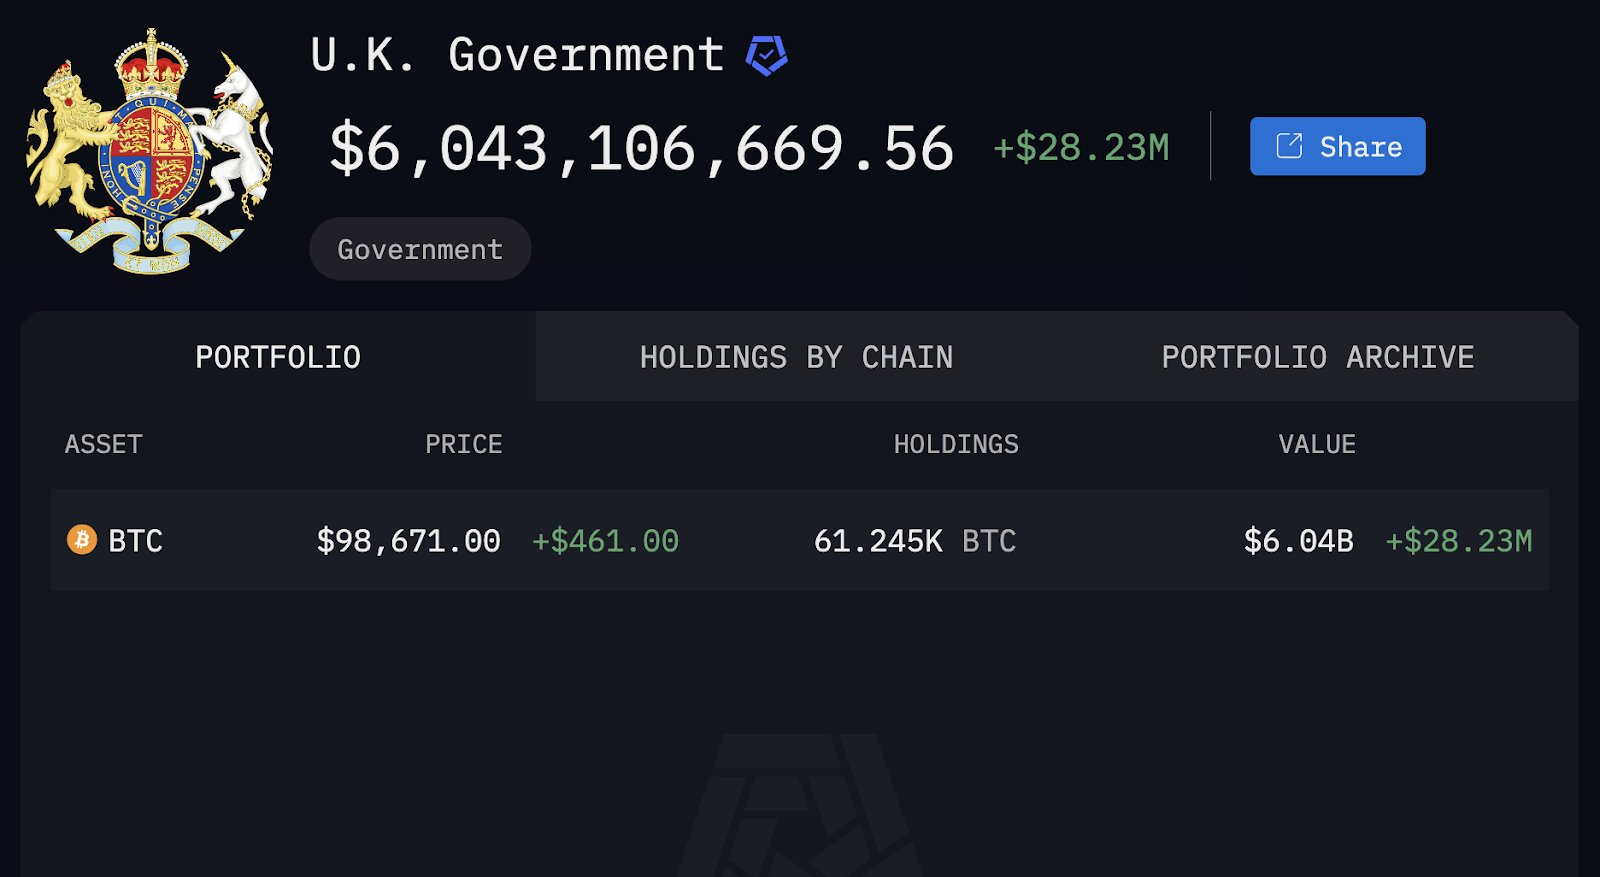The height and width of the screenshot is (877, 1600).
Task: Sort by the HOLDINGS column header
Action: 956,444
